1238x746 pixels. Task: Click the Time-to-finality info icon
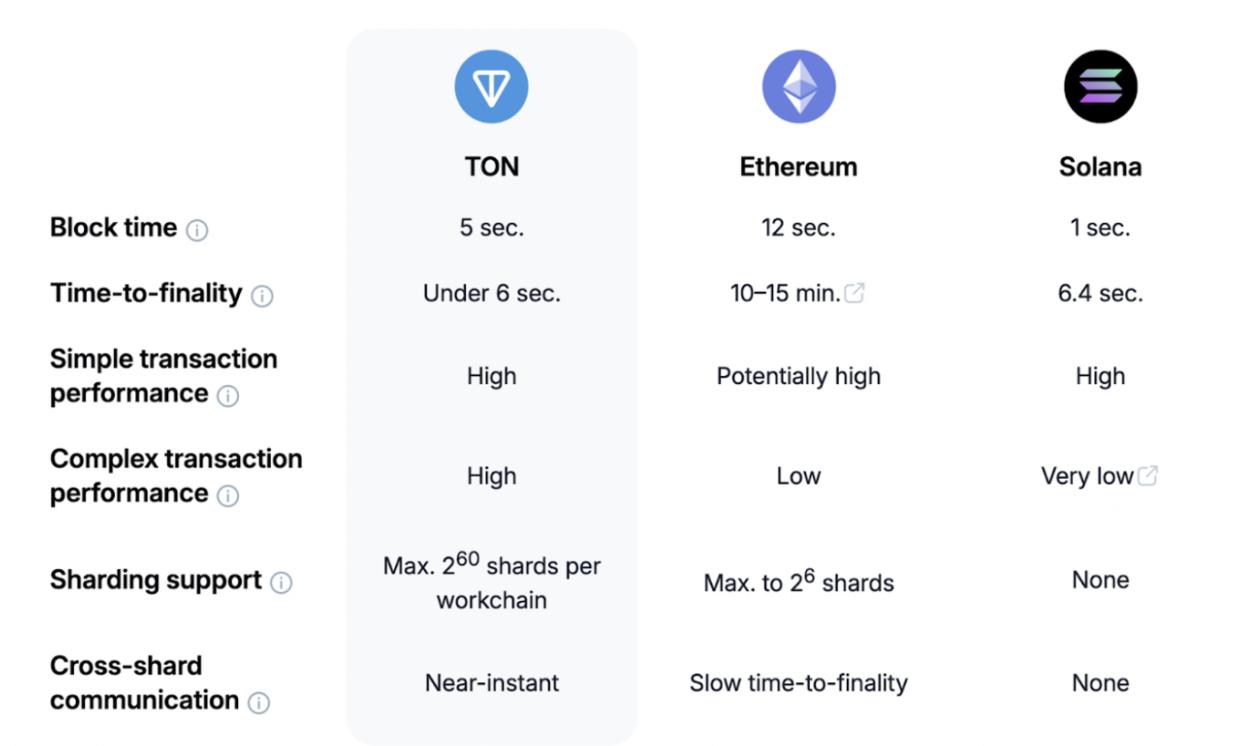[x=262, y=296]
